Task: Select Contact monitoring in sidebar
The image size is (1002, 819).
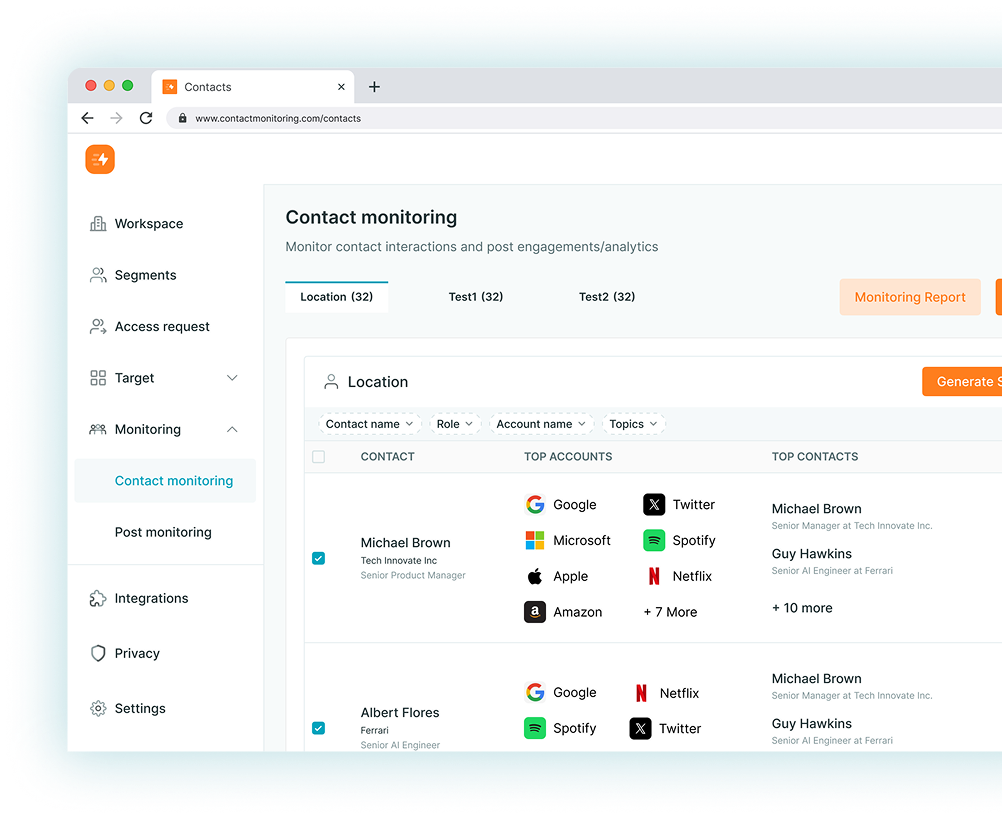Action: [x=165, y=481]
